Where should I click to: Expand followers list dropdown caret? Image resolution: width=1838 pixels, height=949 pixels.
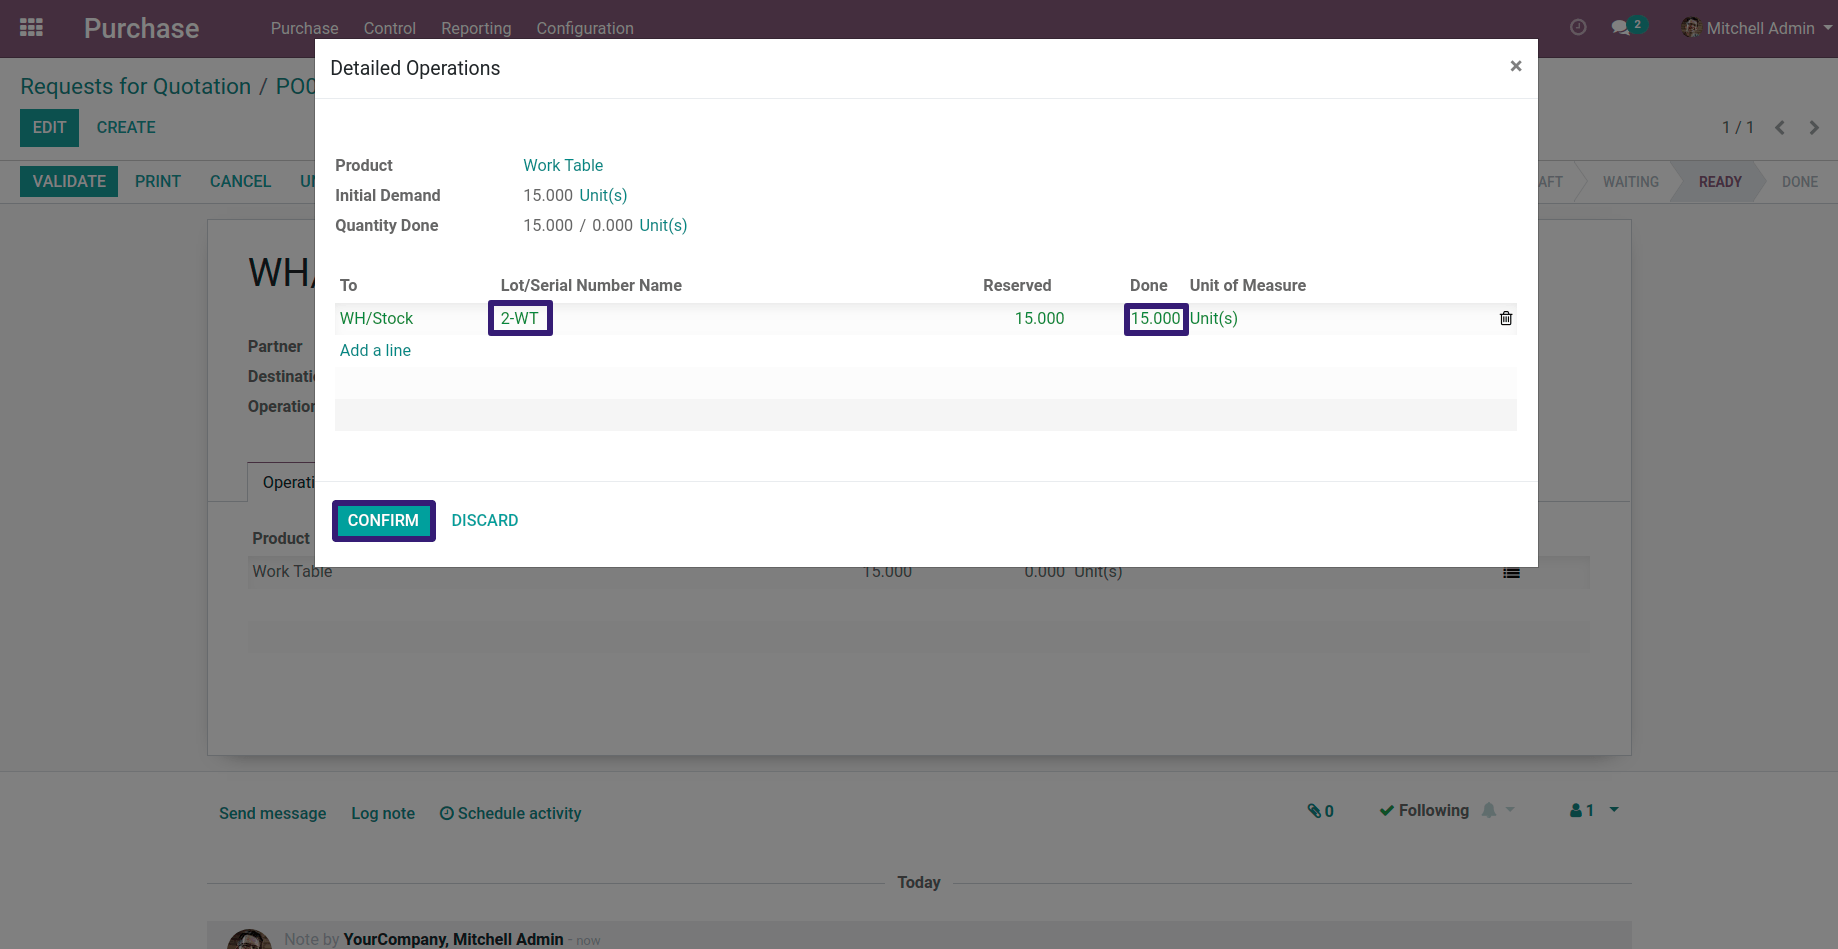click(x=1614, y=810)
